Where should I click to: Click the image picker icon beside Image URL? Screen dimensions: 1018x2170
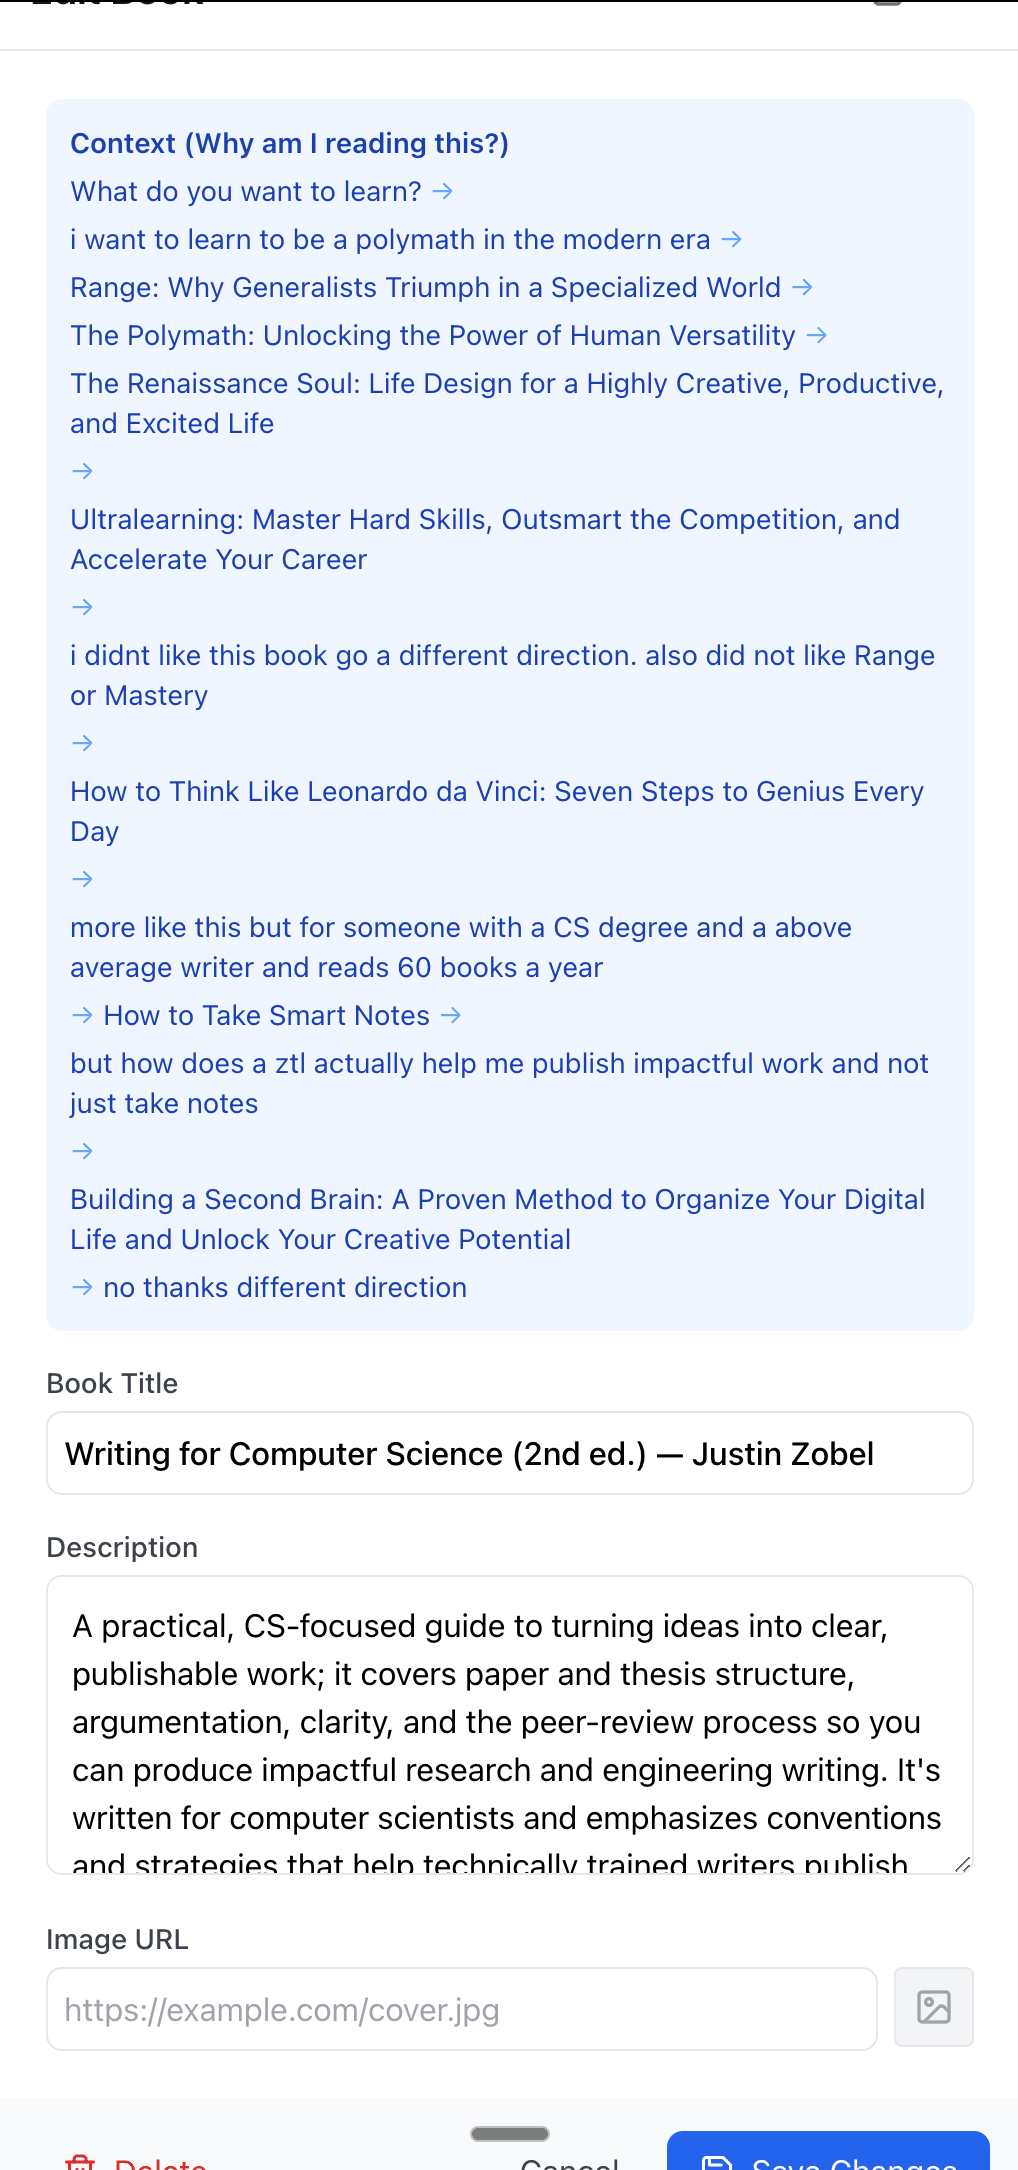pos(933,2007)
